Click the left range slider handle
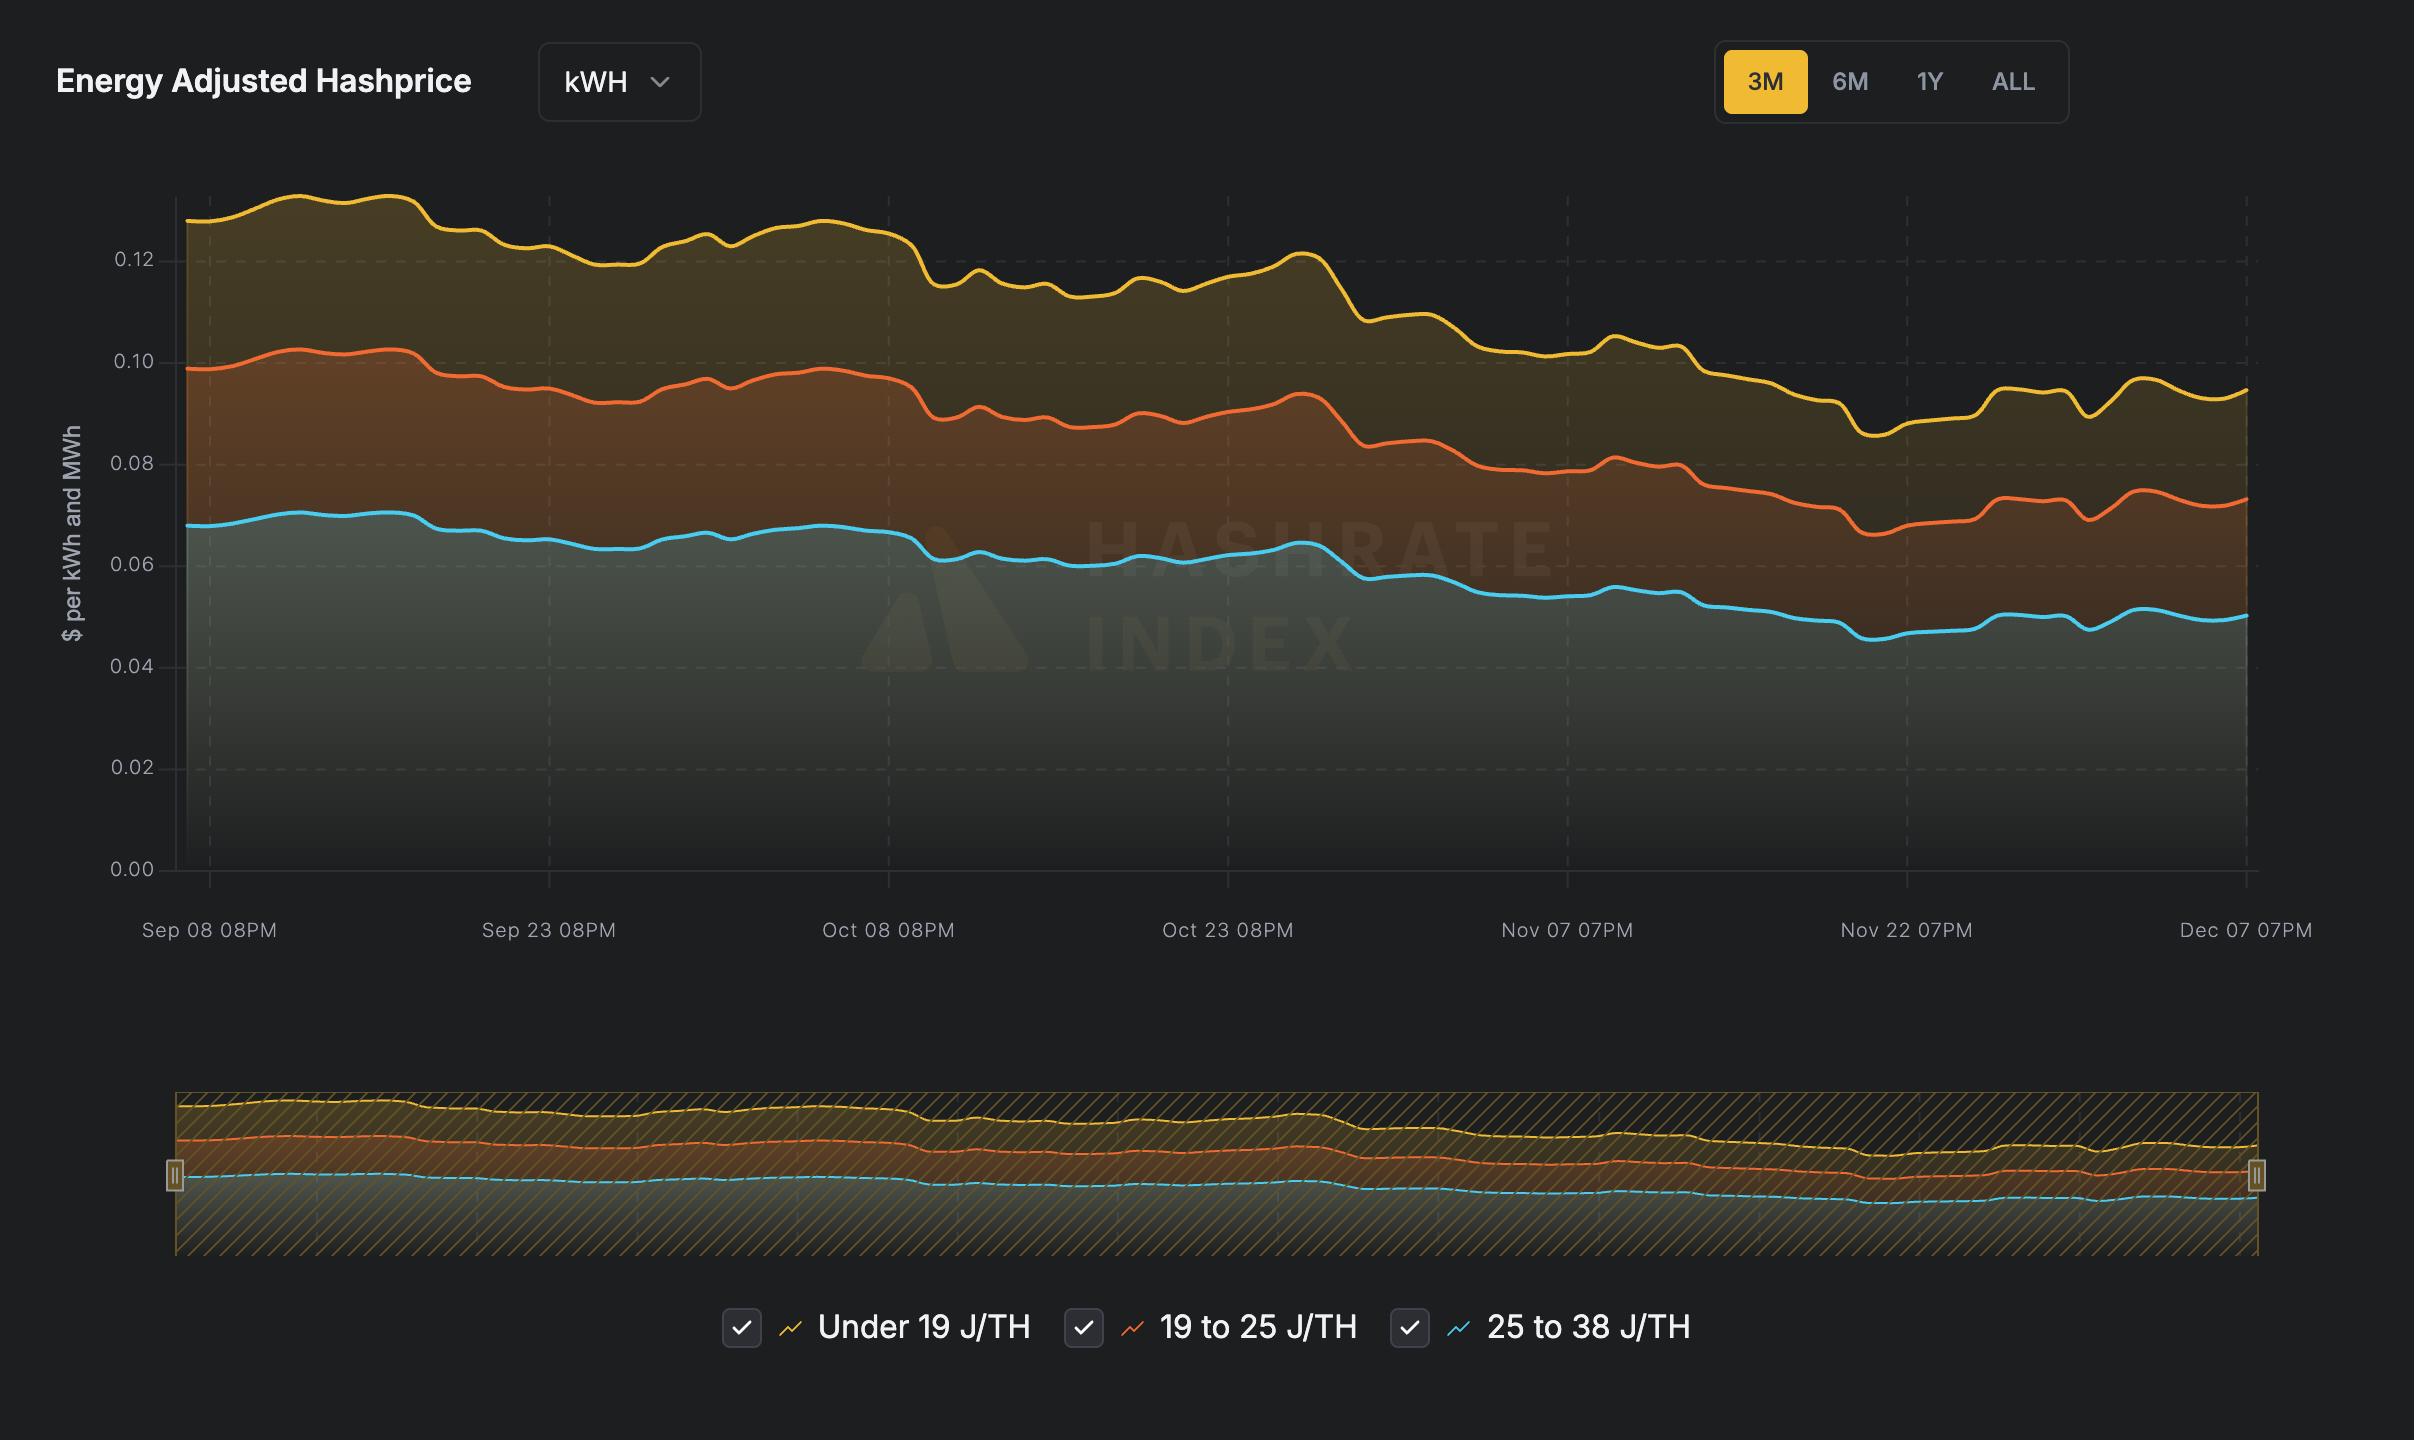The height and width of the screenshot is (1440, 2414). [x=175, y=1175]
